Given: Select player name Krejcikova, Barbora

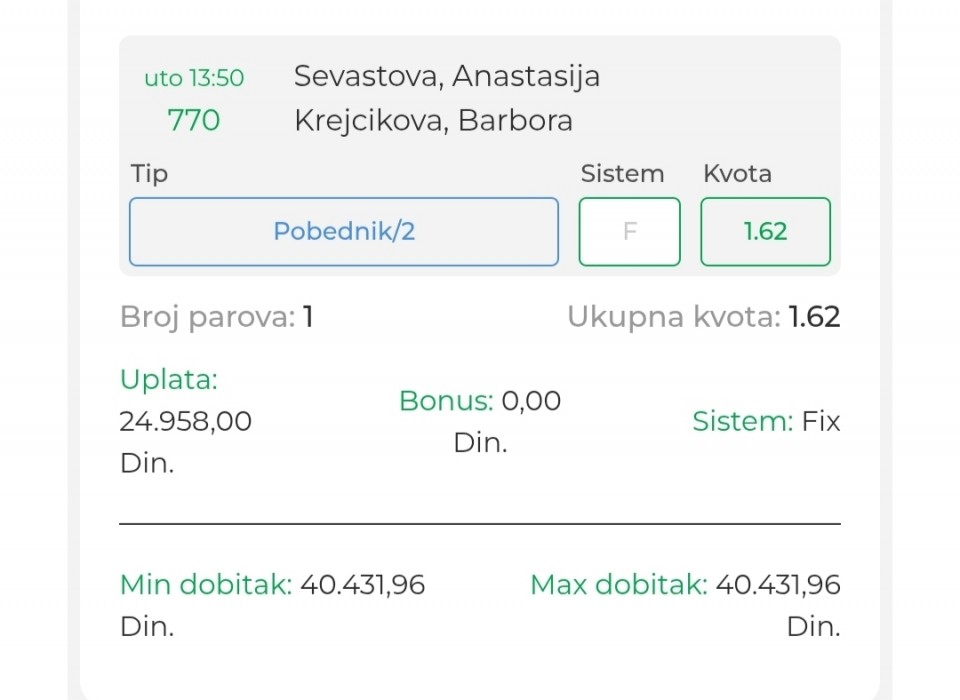Looking at the screenshot, I should [433, 121].
